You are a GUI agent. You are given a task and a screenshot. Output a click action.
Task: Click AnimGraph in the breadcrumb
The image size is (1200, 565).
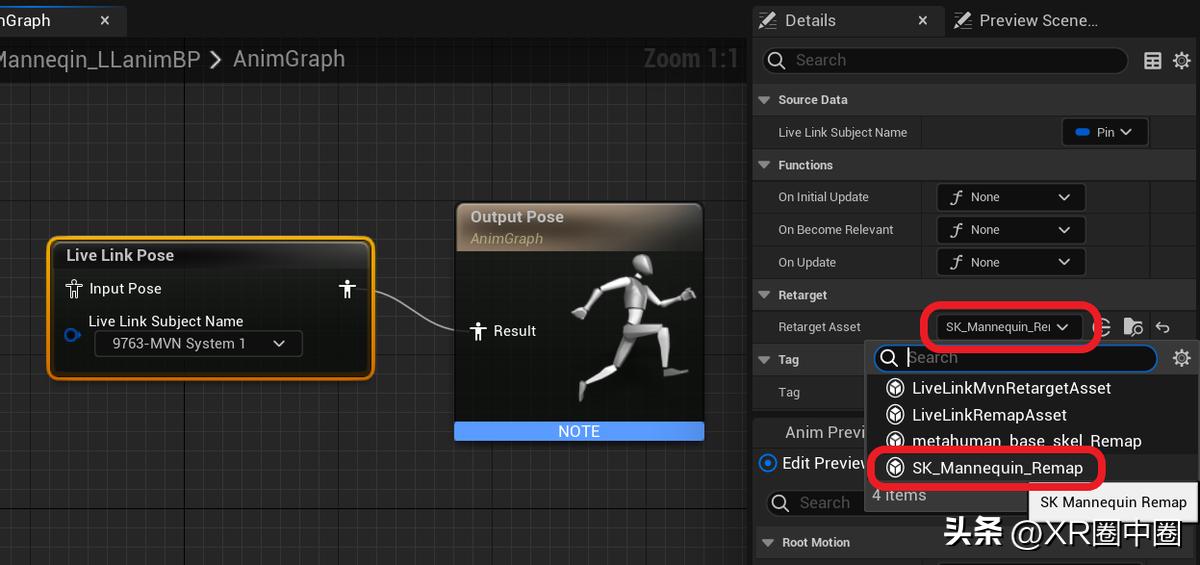pos(288,59)
